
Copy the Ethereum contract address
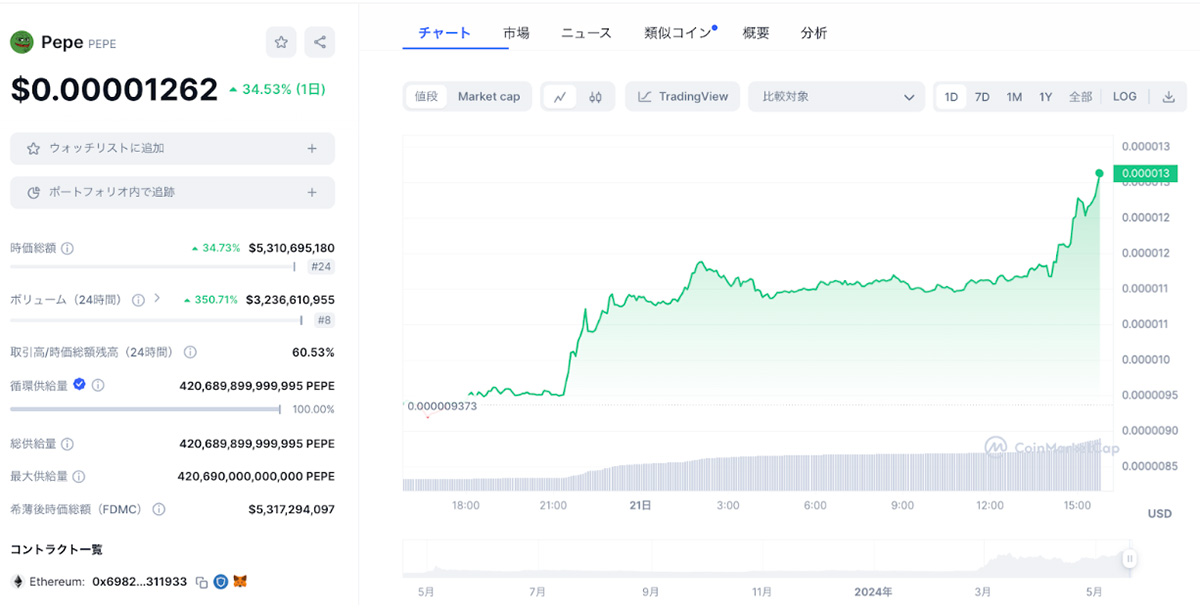[x=202, y=582]
